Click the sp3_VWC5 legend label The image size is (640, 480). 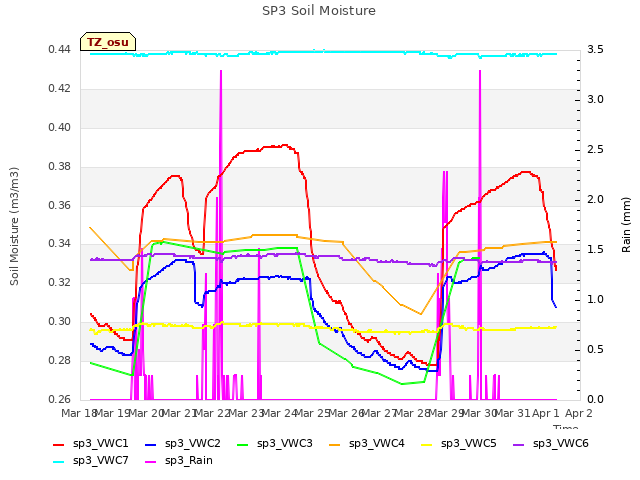(x=469, y=443)
